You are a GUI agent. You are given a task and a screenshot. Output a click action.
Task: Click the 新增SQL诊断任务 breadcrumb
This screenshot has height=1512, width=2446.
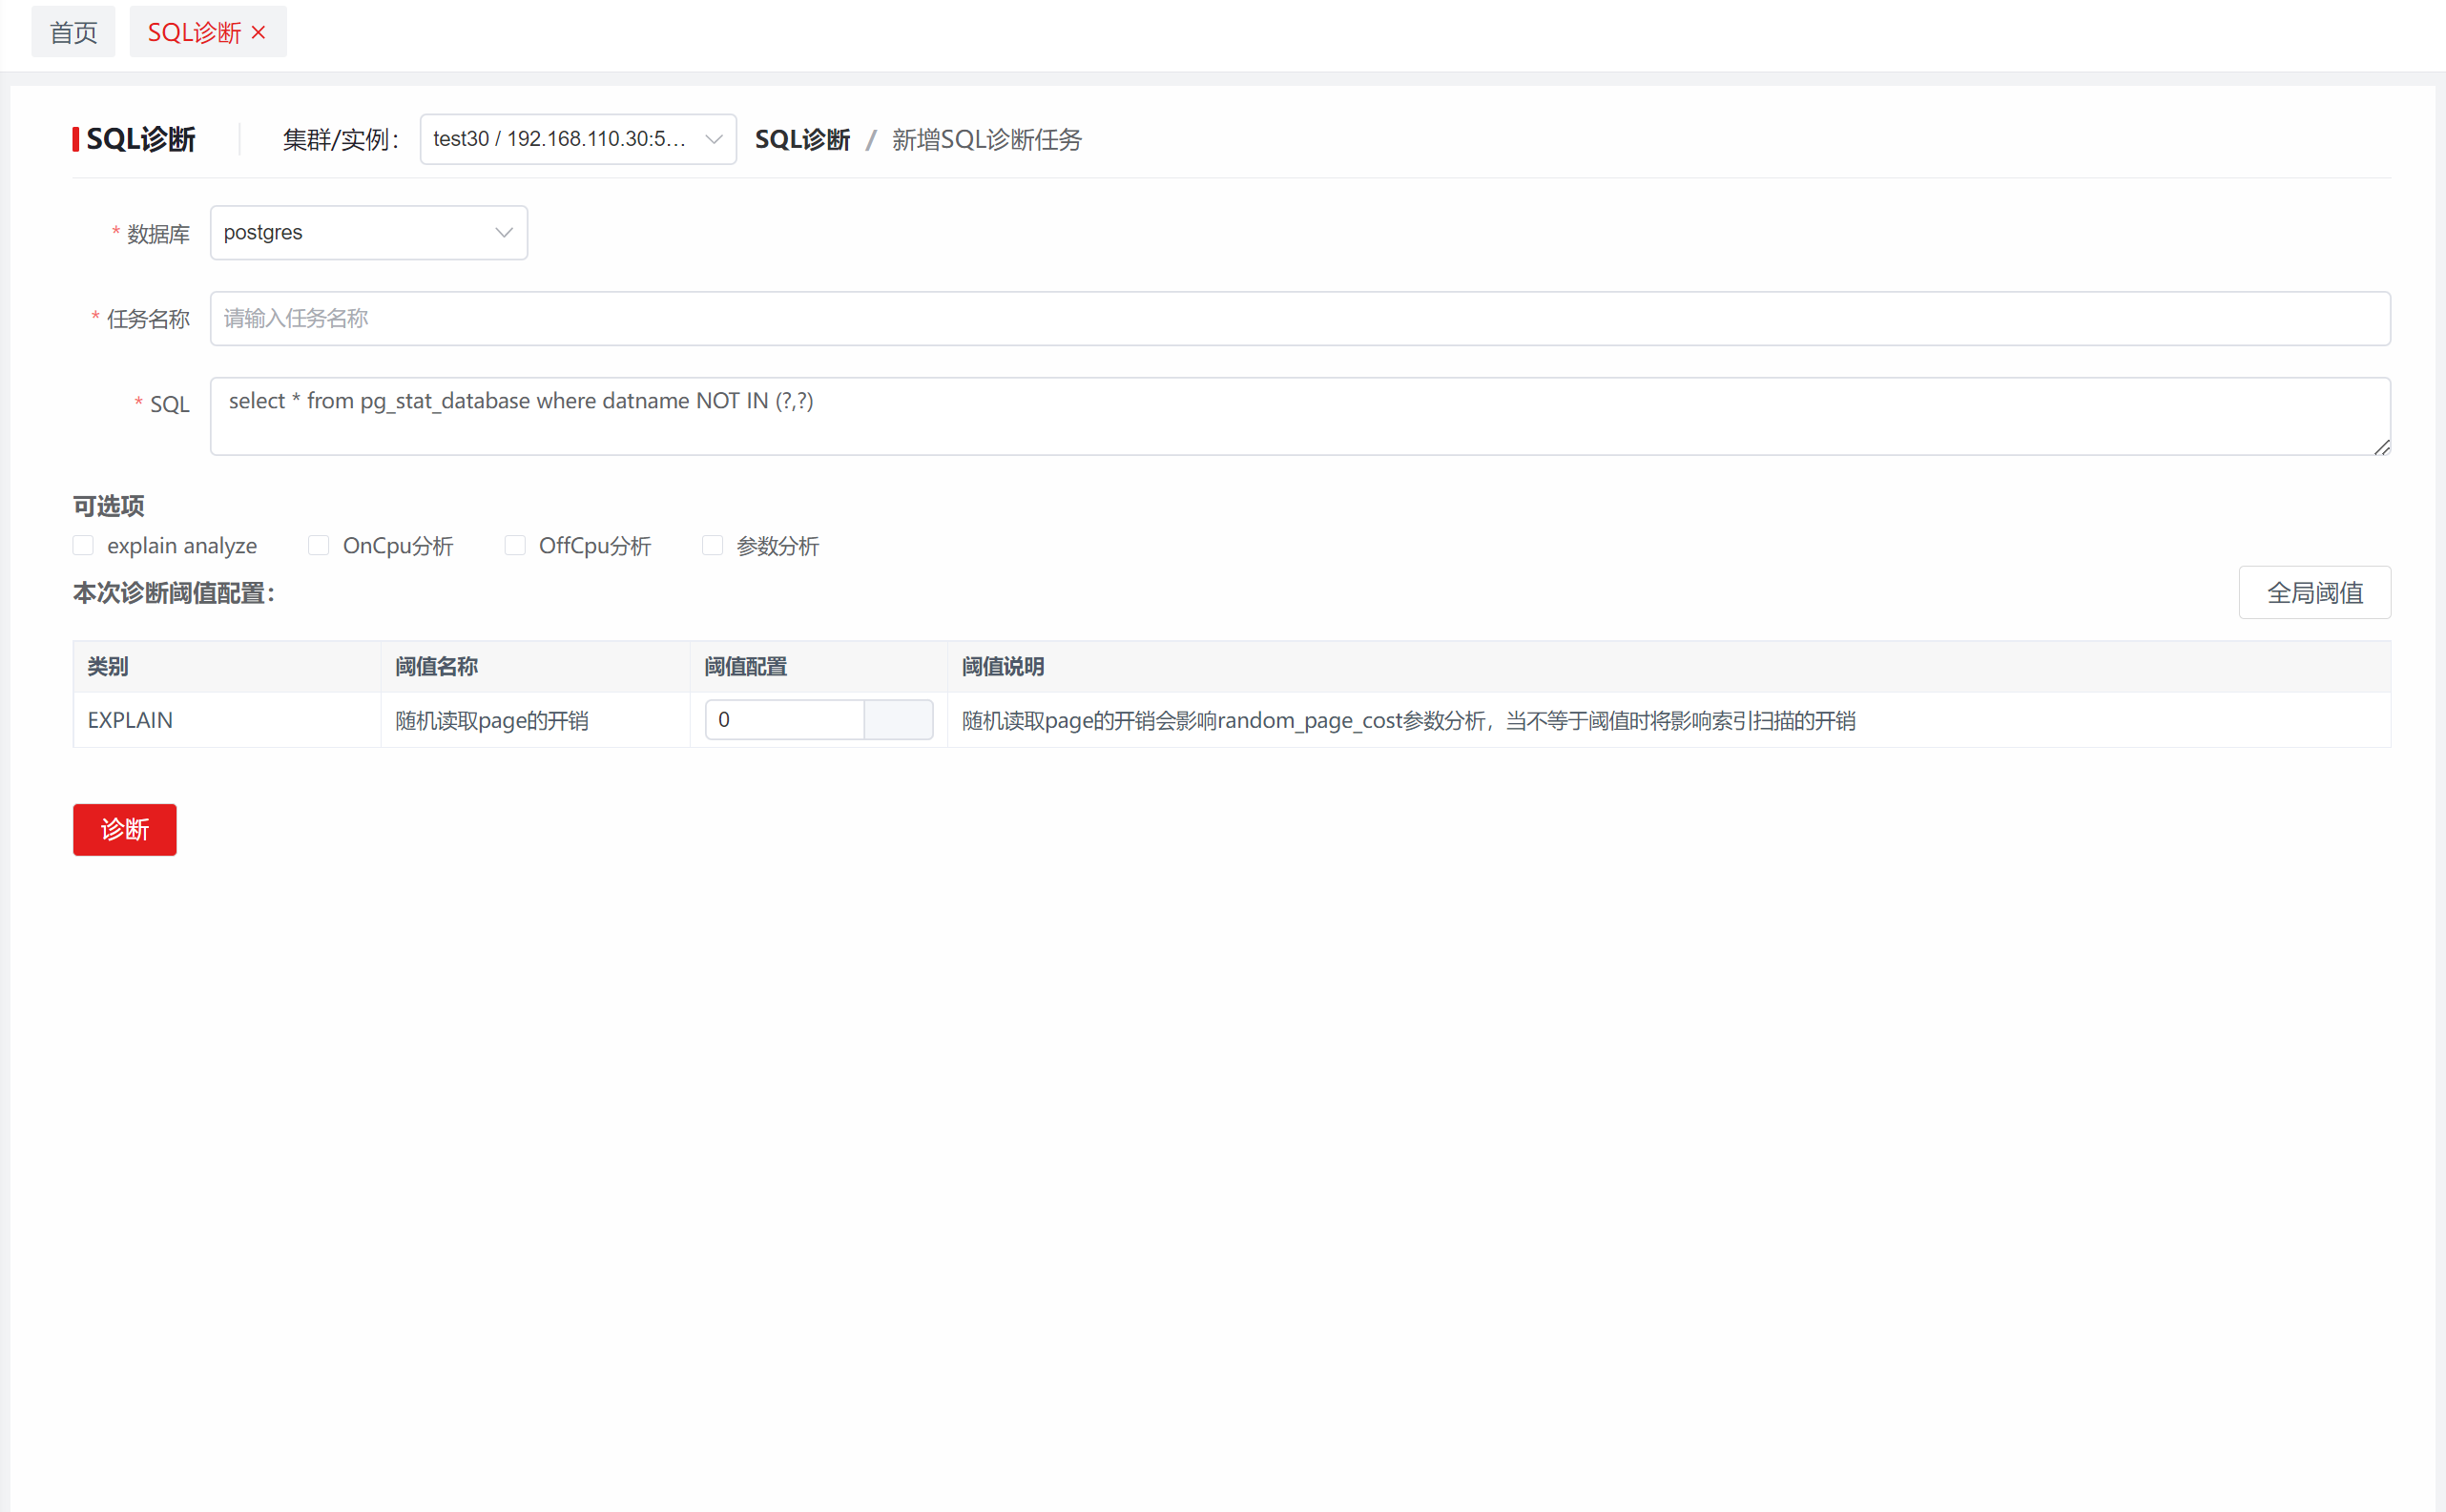pyautogui.click(x=986, y=140)
